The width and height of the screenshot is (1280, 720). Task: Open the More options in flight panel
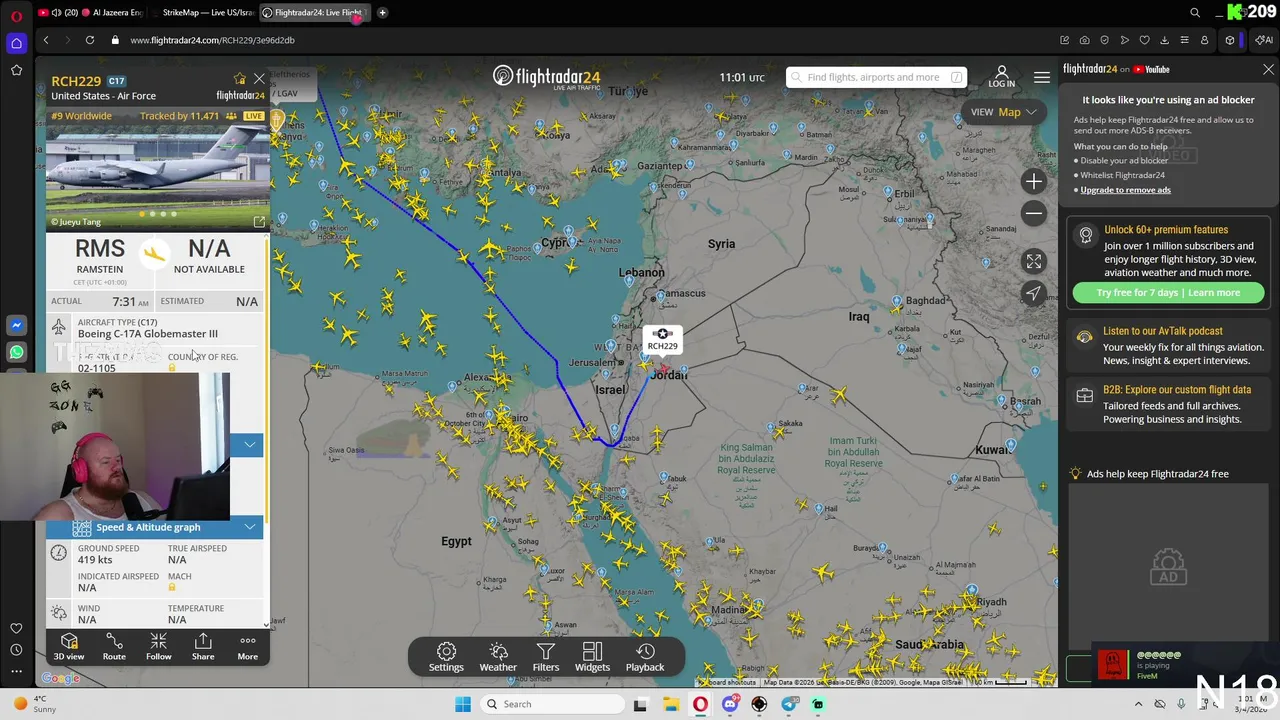coord(247,646)
